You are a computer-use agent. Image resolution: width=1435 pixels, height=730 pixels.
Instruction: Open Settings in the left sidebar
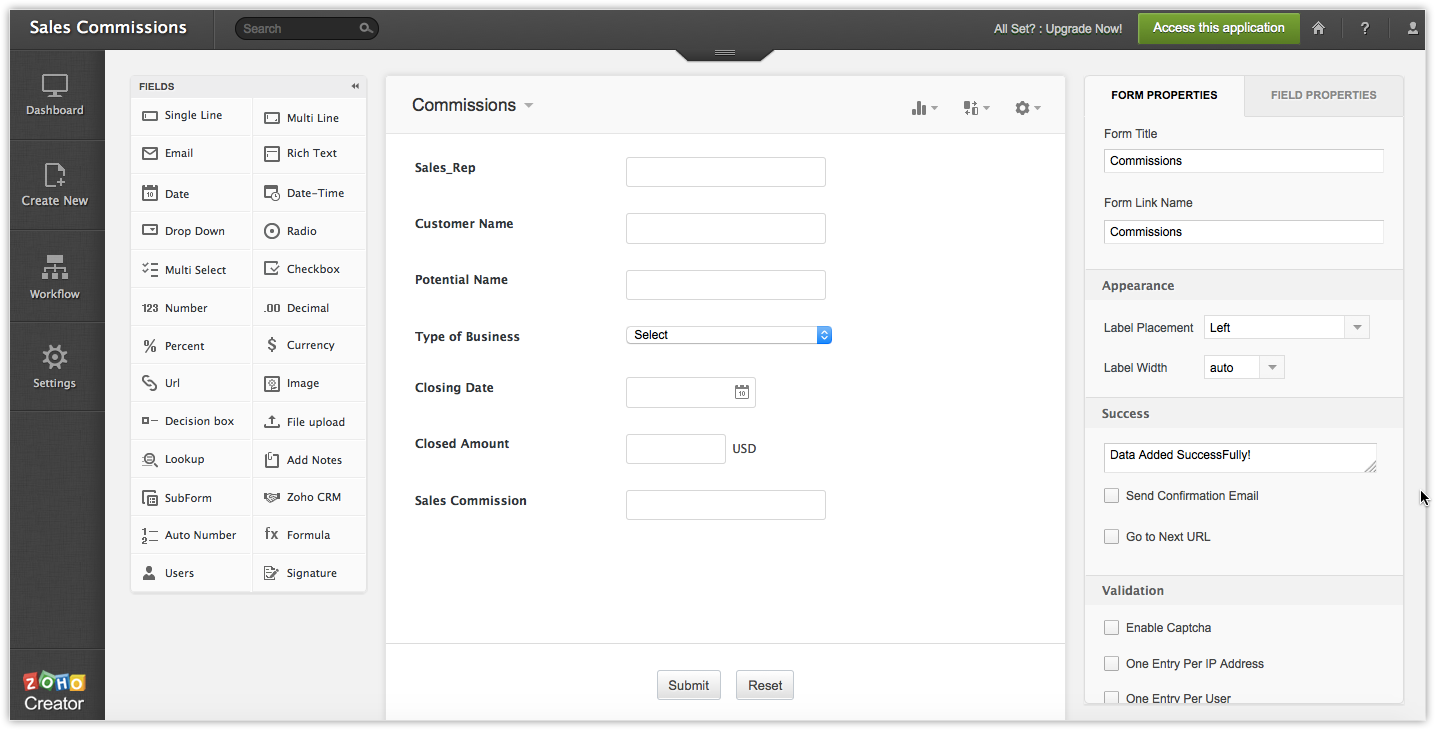coord(55,367)
